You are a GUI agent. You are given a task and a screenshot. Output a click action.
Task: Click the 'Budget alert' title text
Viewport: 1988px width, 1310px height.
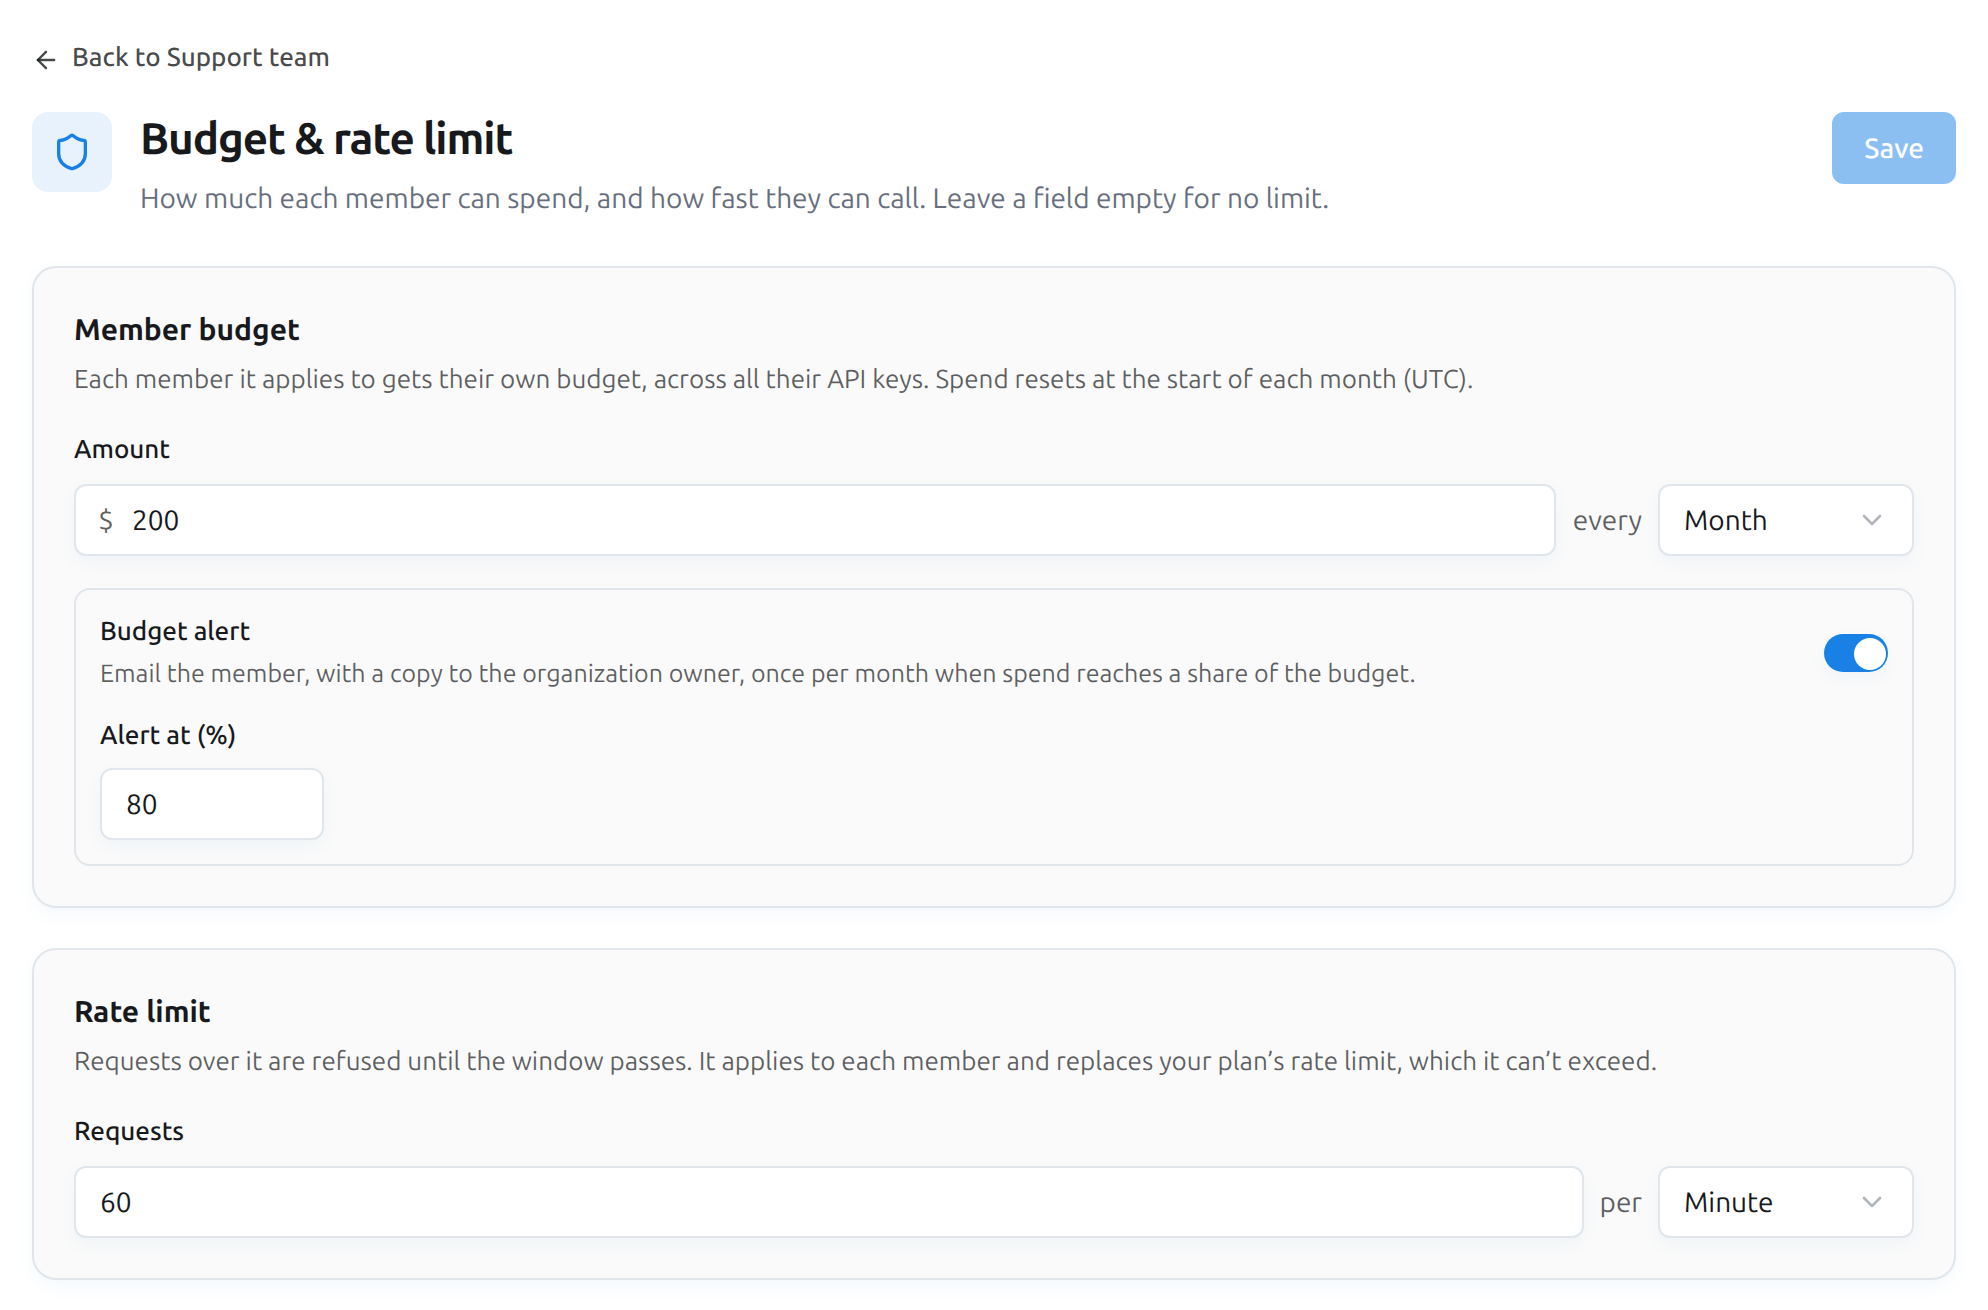[175, 631]
